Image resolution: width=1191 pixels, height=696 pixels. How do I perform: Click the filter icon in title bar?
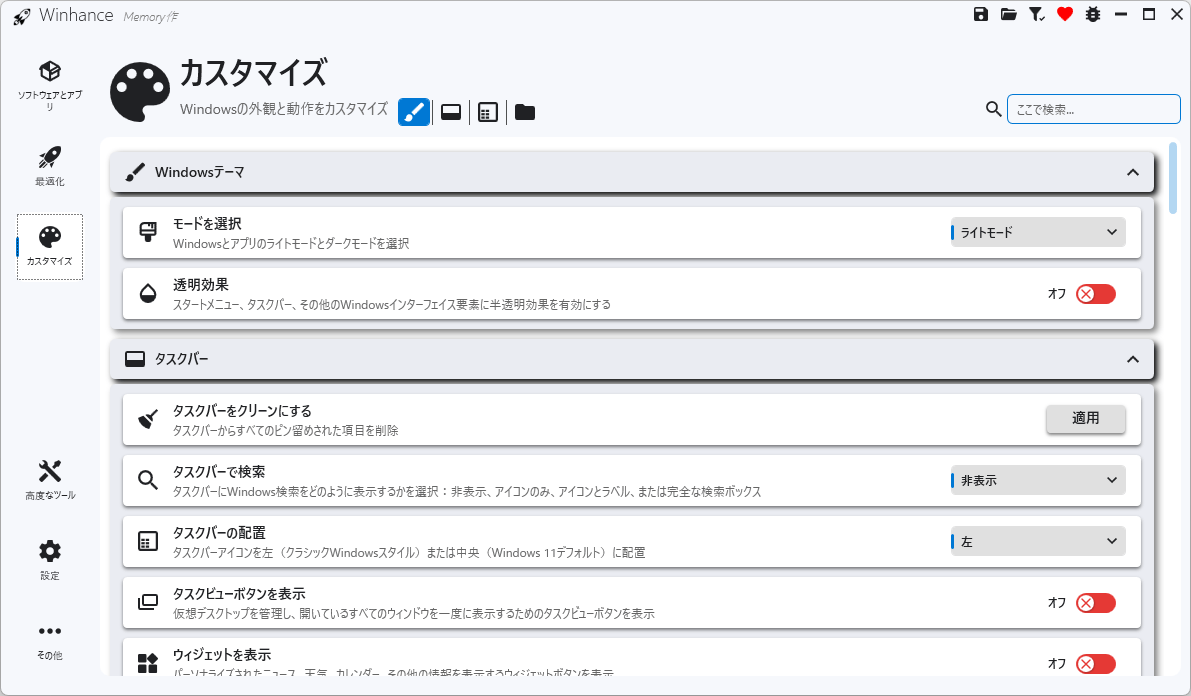point(1037,15)
